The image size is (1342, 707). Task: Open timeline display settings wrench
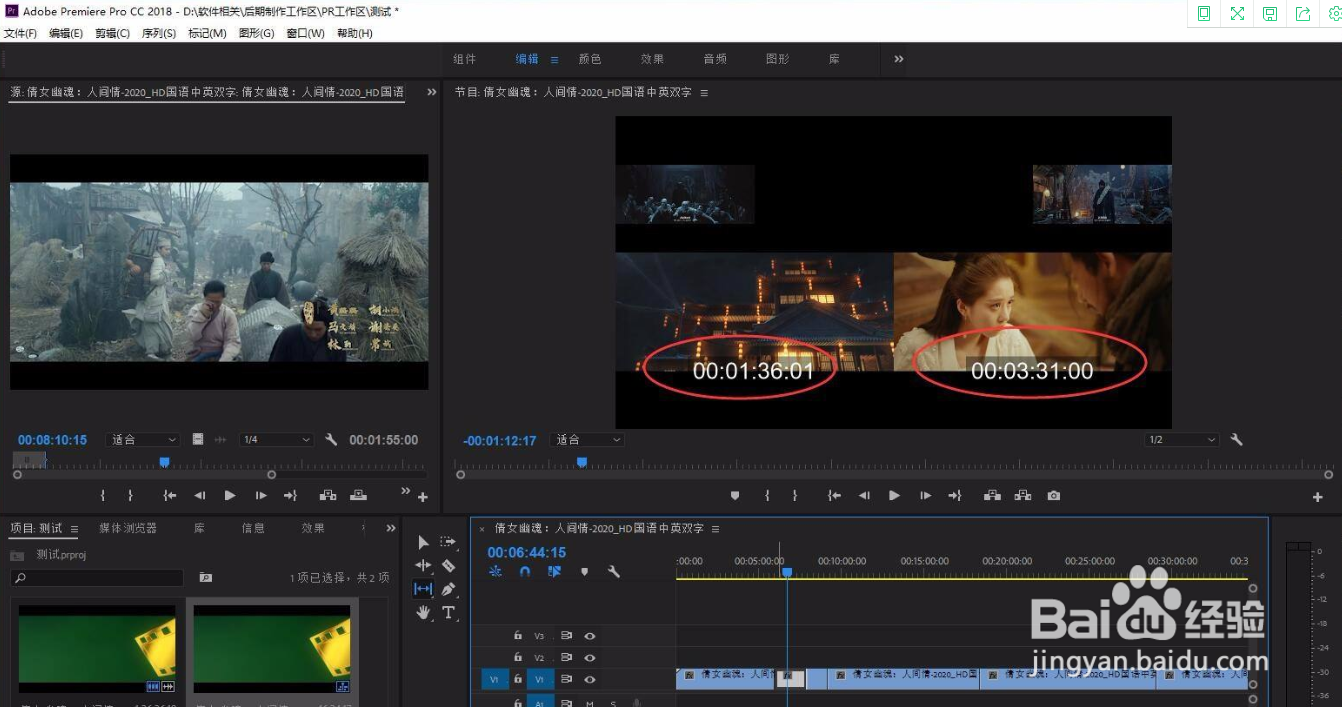[614, 572]
